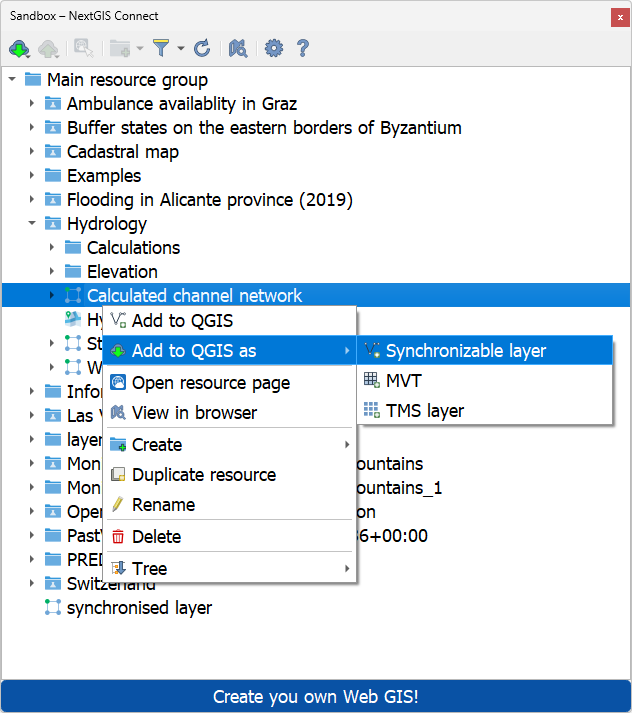Choose Delete in context menu
Screen dimensions: 632x713
point(229,537)
